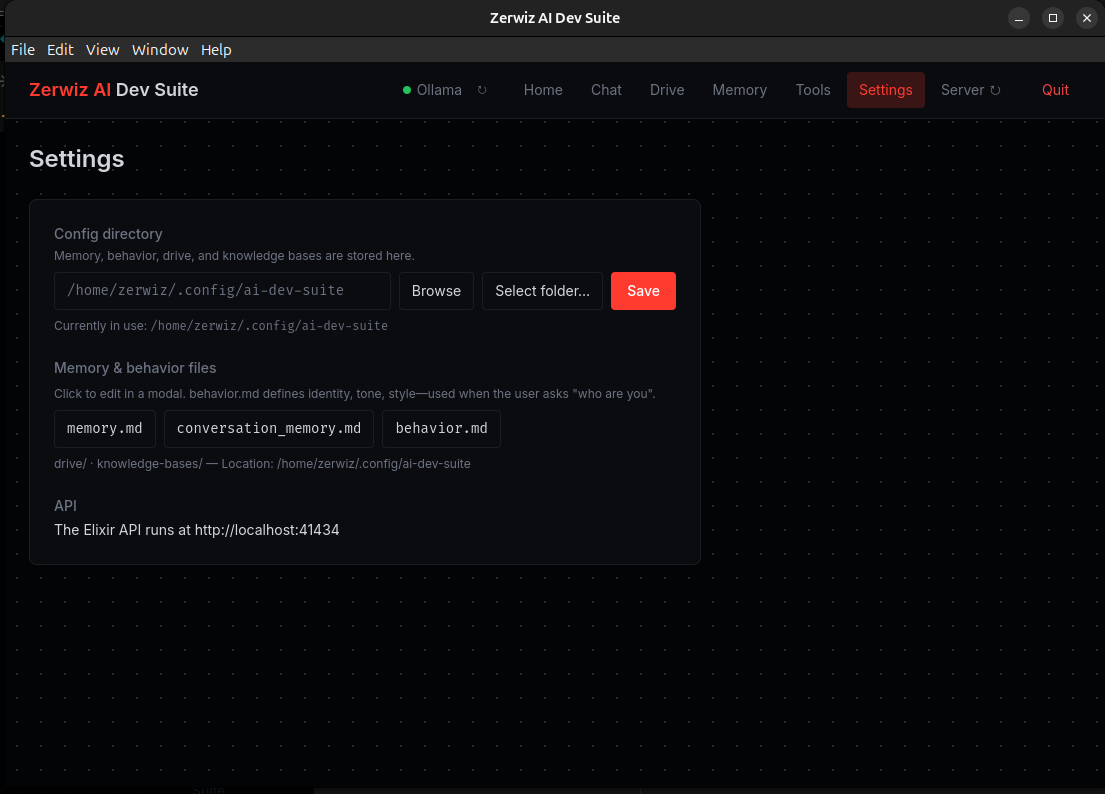Viewport: 1105px width, 794px height.
Task: Select the Server status control
Action: pos(962,90)
